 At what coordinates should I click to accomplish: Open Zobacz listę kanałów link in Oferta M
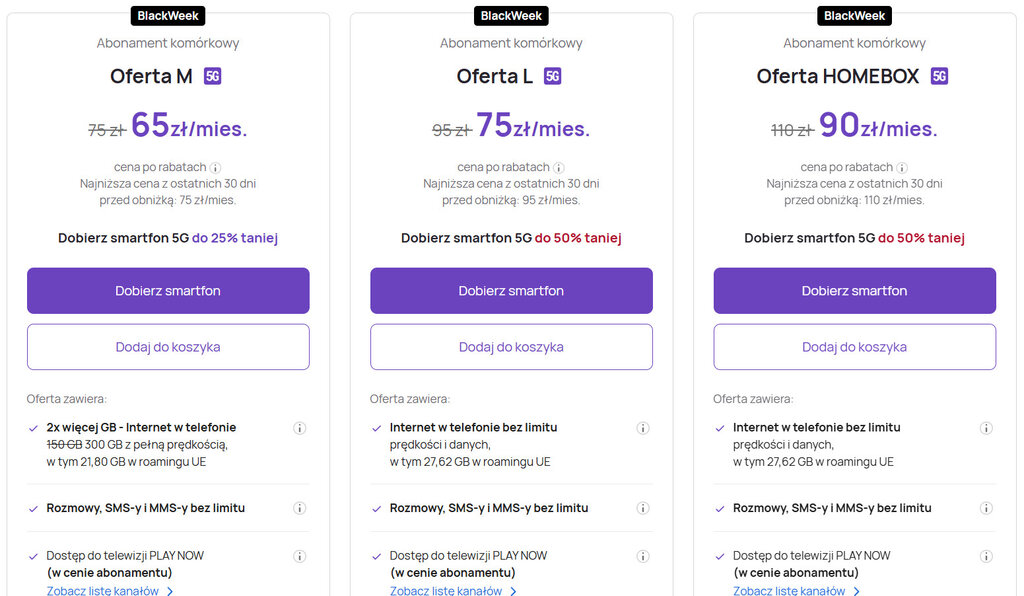pyautogui.click(x=103, y=591)
